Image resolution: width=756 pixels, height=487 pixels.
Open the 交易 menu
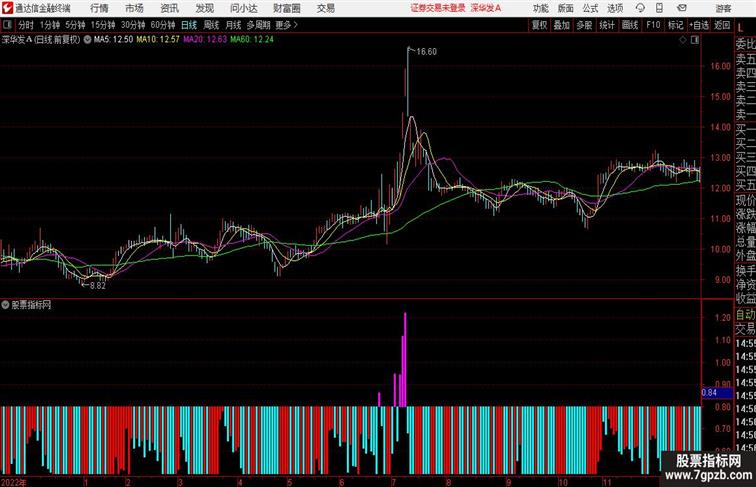(326, 8)
